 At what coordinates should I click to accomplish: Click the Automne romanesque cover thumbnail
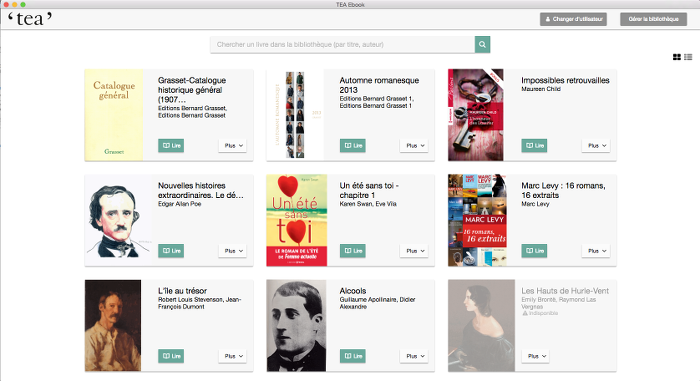(x=295, y=115)
